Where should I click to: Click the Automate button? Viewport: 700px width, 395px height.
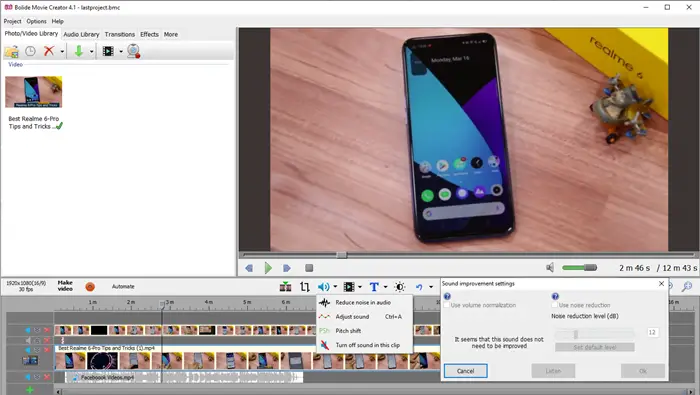tap(123, 287)
